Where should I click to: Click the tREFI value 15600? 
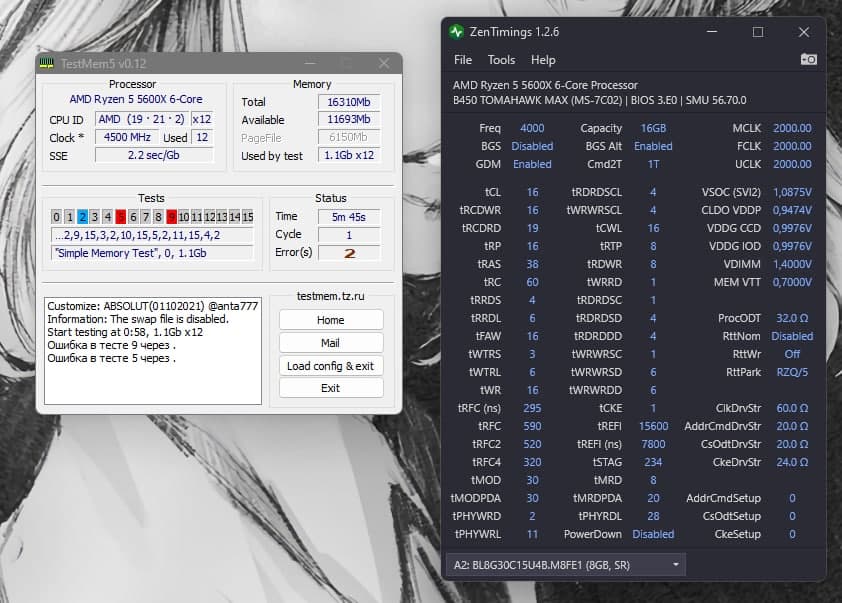tap(653, 426)
